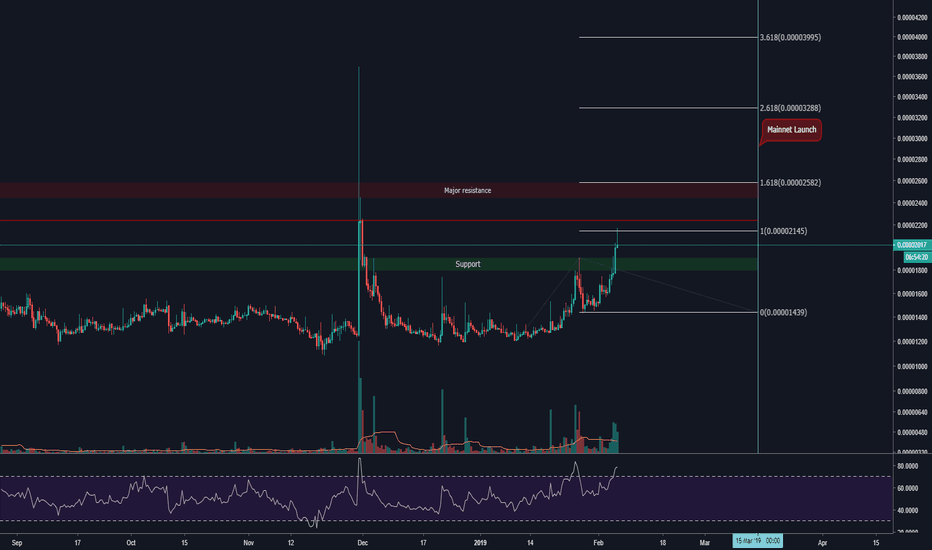Click the 0.00003000 price scale value

(x=913, y=139)
